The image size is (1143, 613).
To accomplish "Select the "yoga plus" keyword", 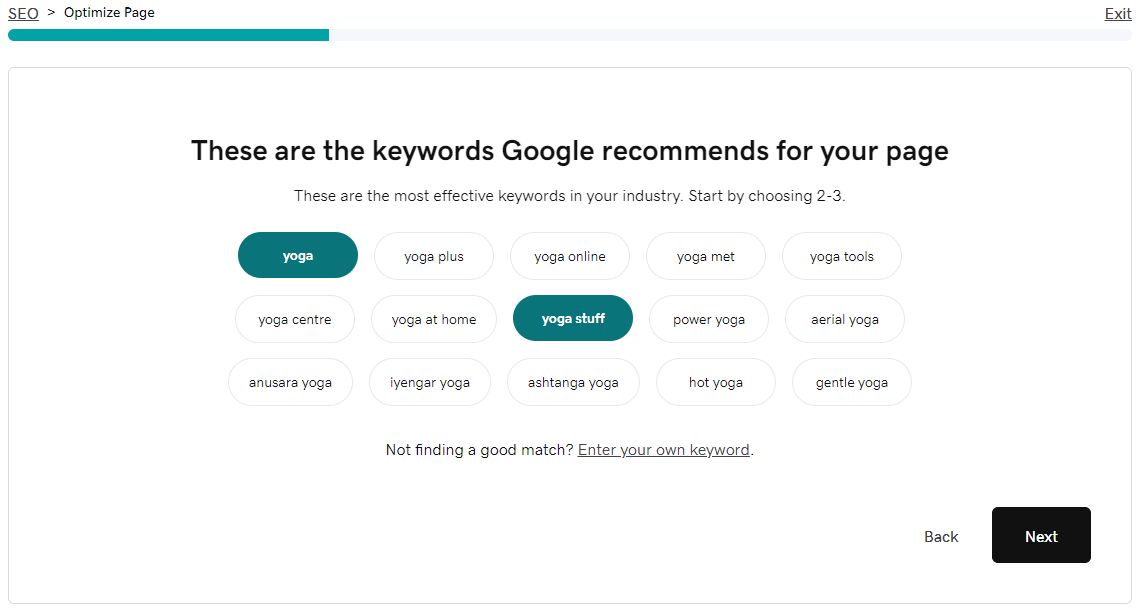I will (x=433, y=255).
